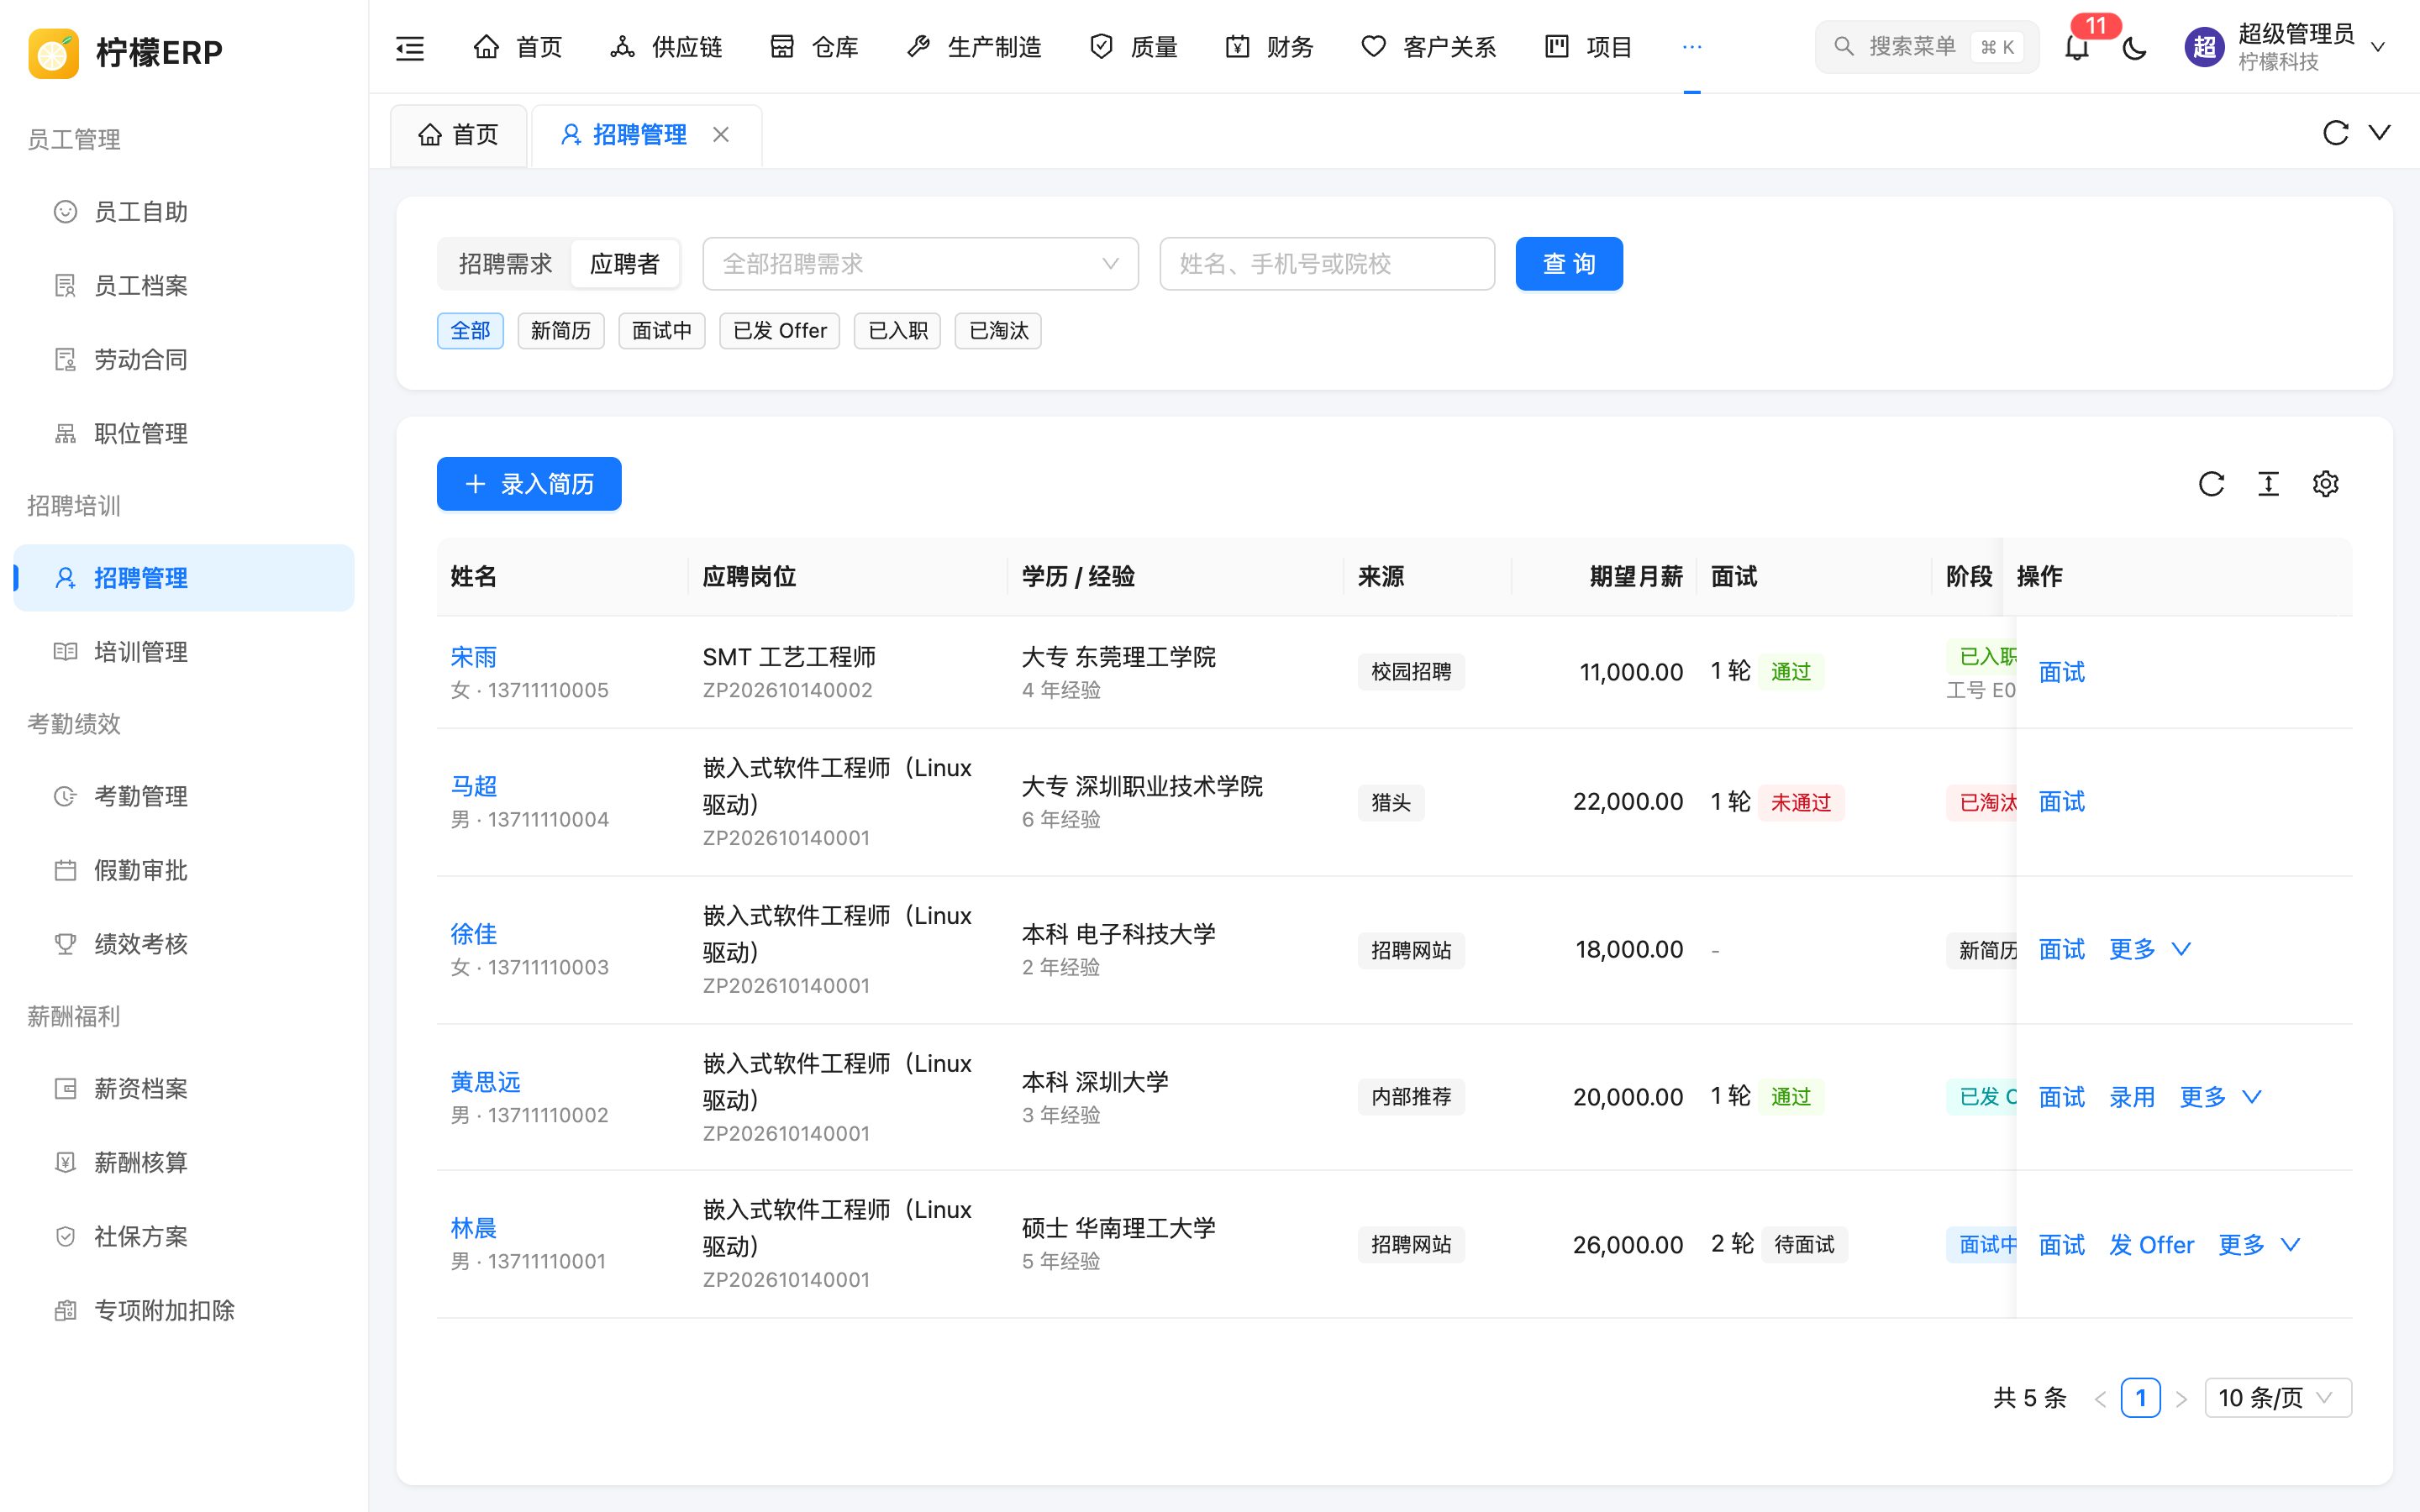Adjust the table row density icon
Viewport: 2420px width, 1512px height.
2268,484
